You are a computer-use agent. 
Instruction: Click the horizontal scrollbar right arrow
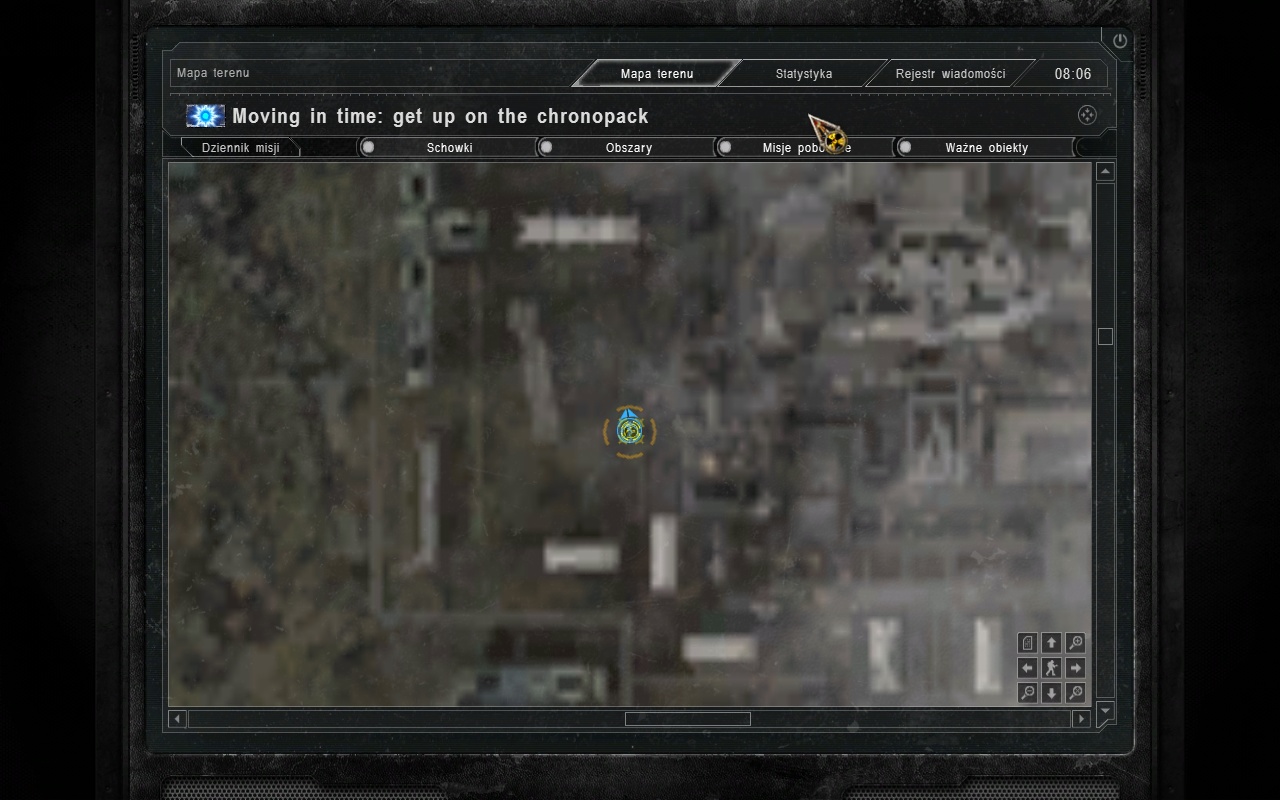pos(1081,718)
